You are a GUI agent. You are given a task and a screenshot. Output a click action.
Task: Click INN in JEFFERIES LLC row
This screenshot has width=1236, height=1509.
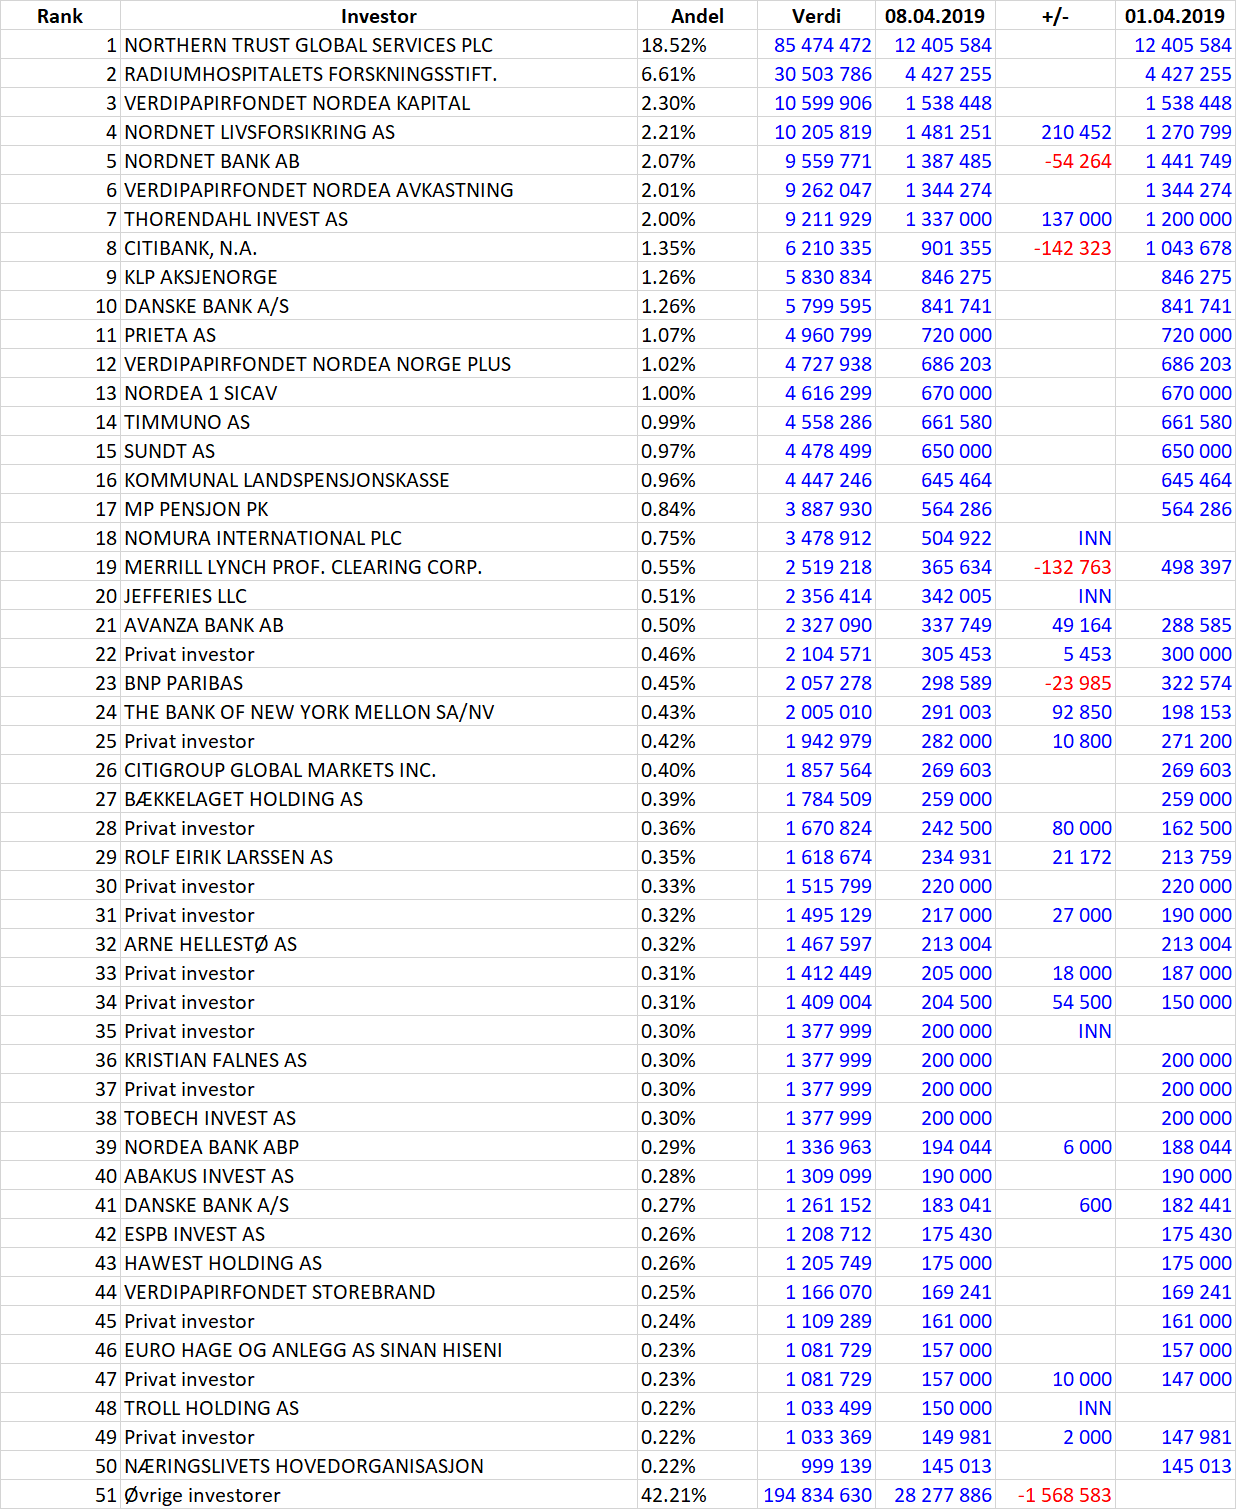coord(1095,596)
